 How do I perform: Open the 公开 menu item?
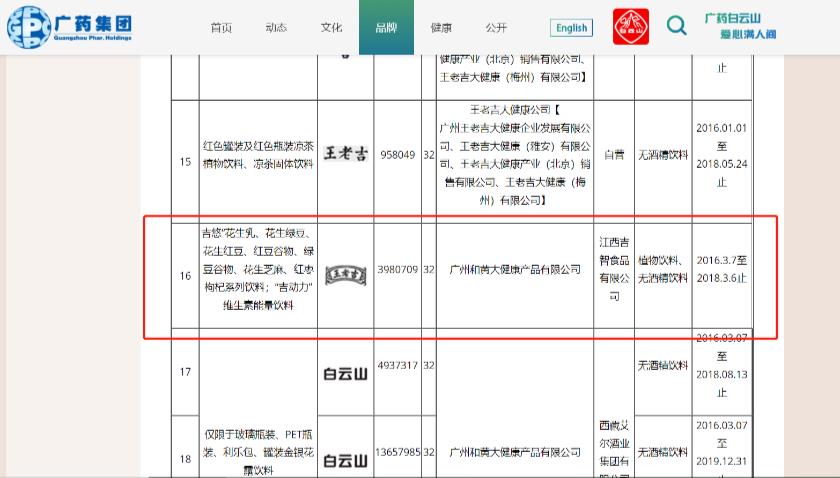click(x=496, y=27)
